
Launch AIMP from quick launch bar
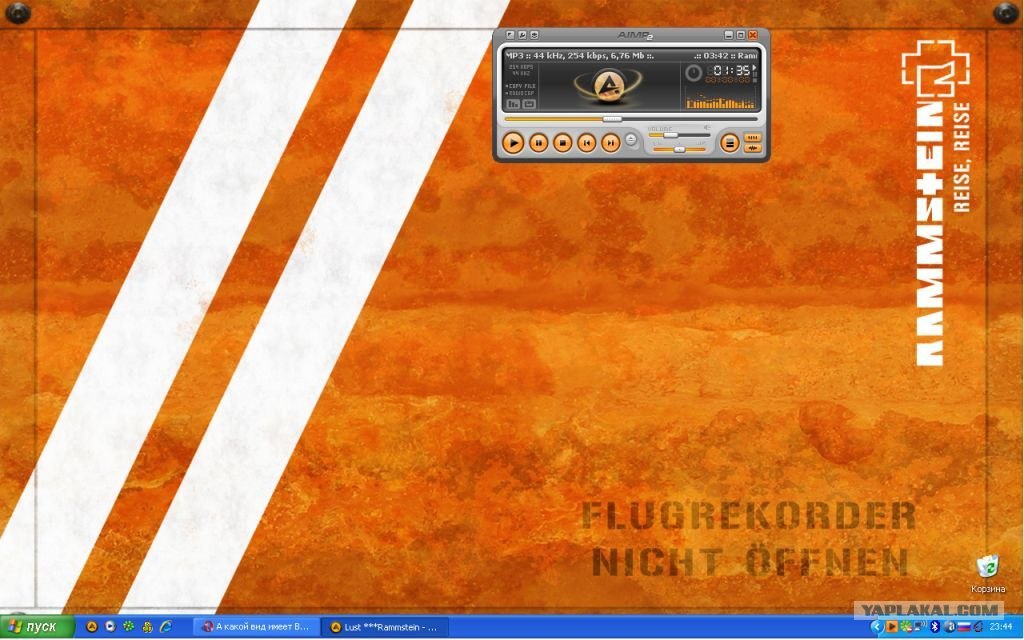[x=92, y=627]
